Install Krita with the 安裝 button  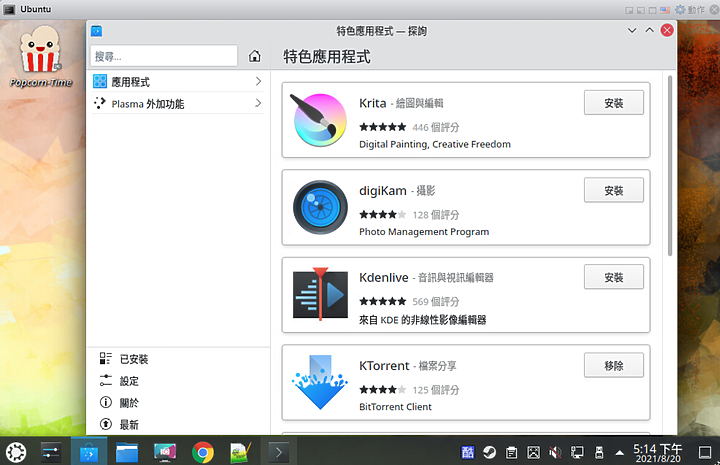pyautogui.click(x=613, y=103)
